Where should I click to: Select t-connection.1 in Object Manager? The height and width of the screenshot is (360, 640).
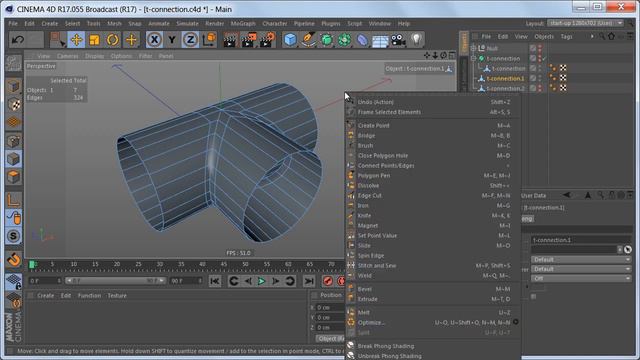pyautogui.click(x=505, y=78)
